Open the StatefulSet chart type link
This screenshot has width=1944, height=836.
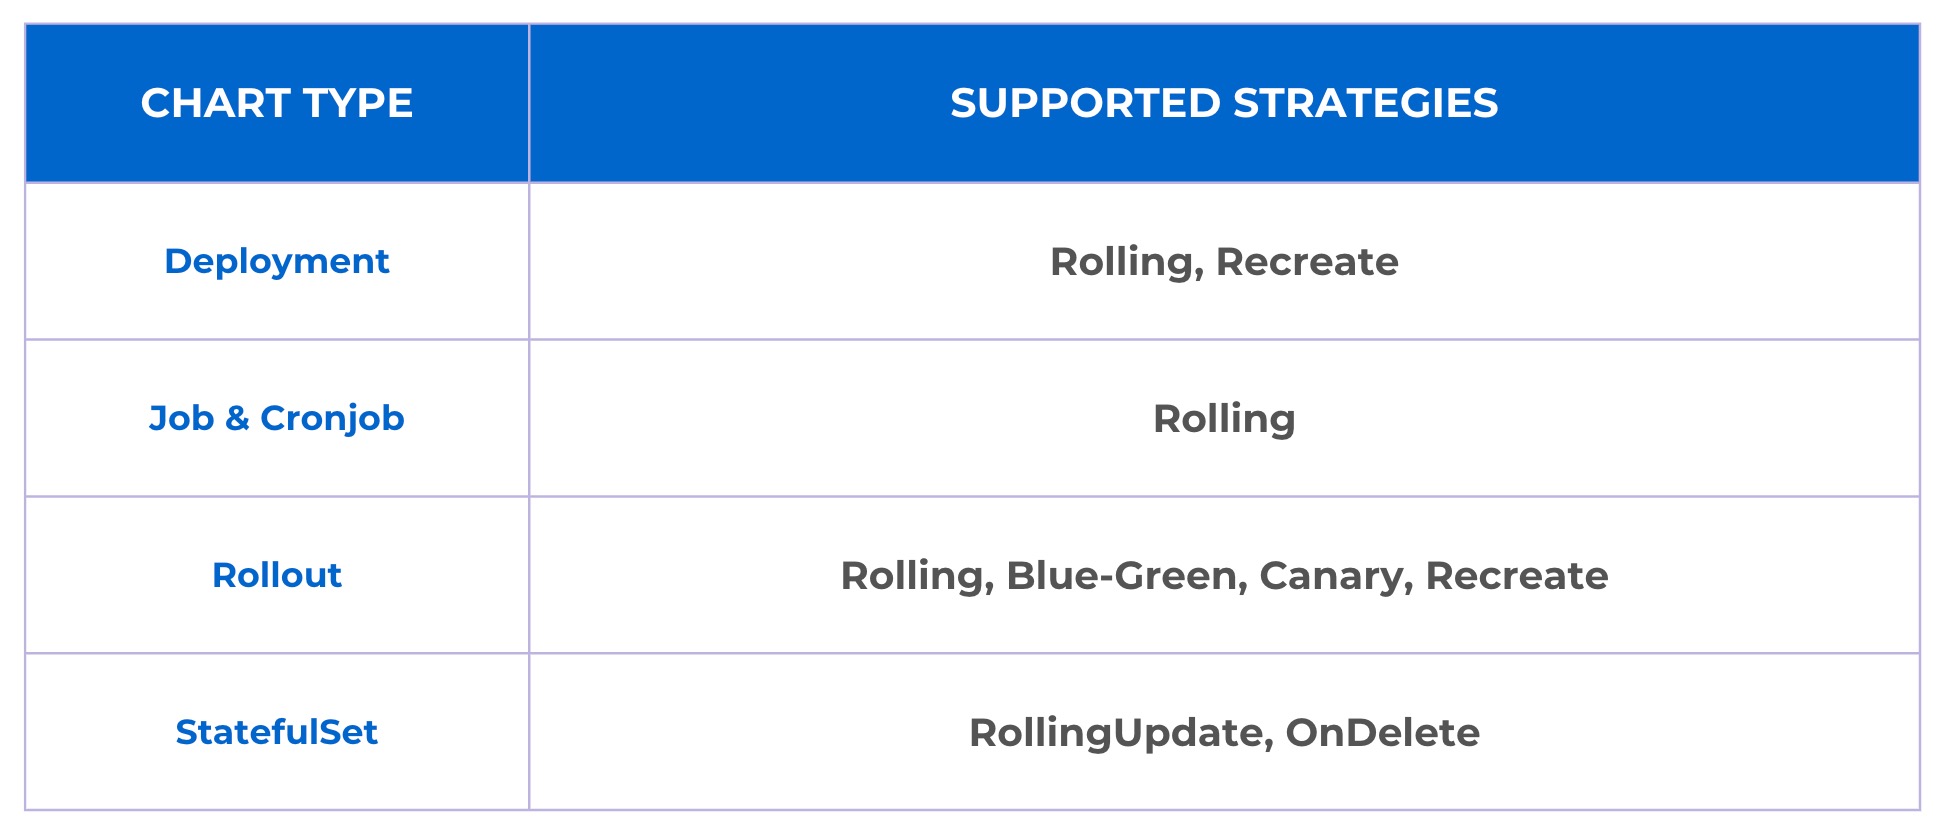(277, 732)
